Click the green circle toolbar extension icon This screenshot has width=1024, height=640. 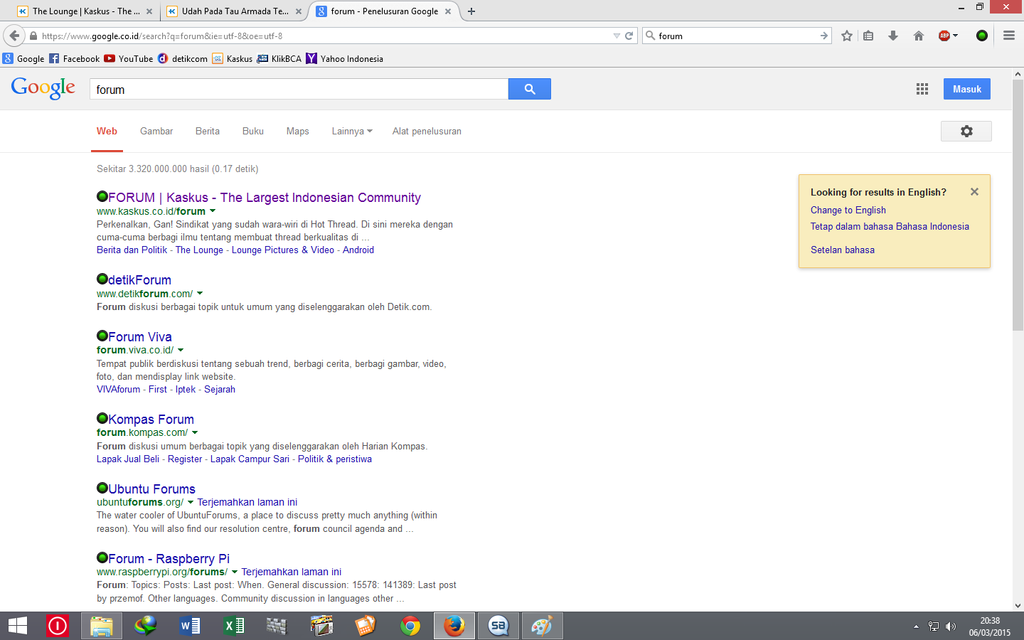click(x=982, y=36)
